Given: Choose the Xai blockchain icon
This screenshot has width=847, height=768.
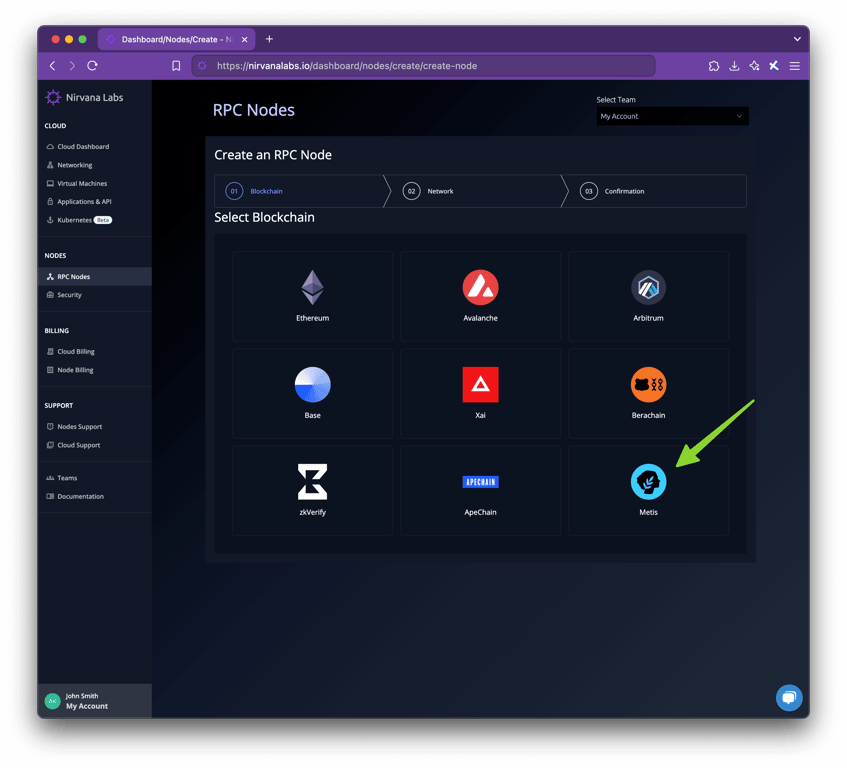Looking at the screenshot, I should pos(480,385).
